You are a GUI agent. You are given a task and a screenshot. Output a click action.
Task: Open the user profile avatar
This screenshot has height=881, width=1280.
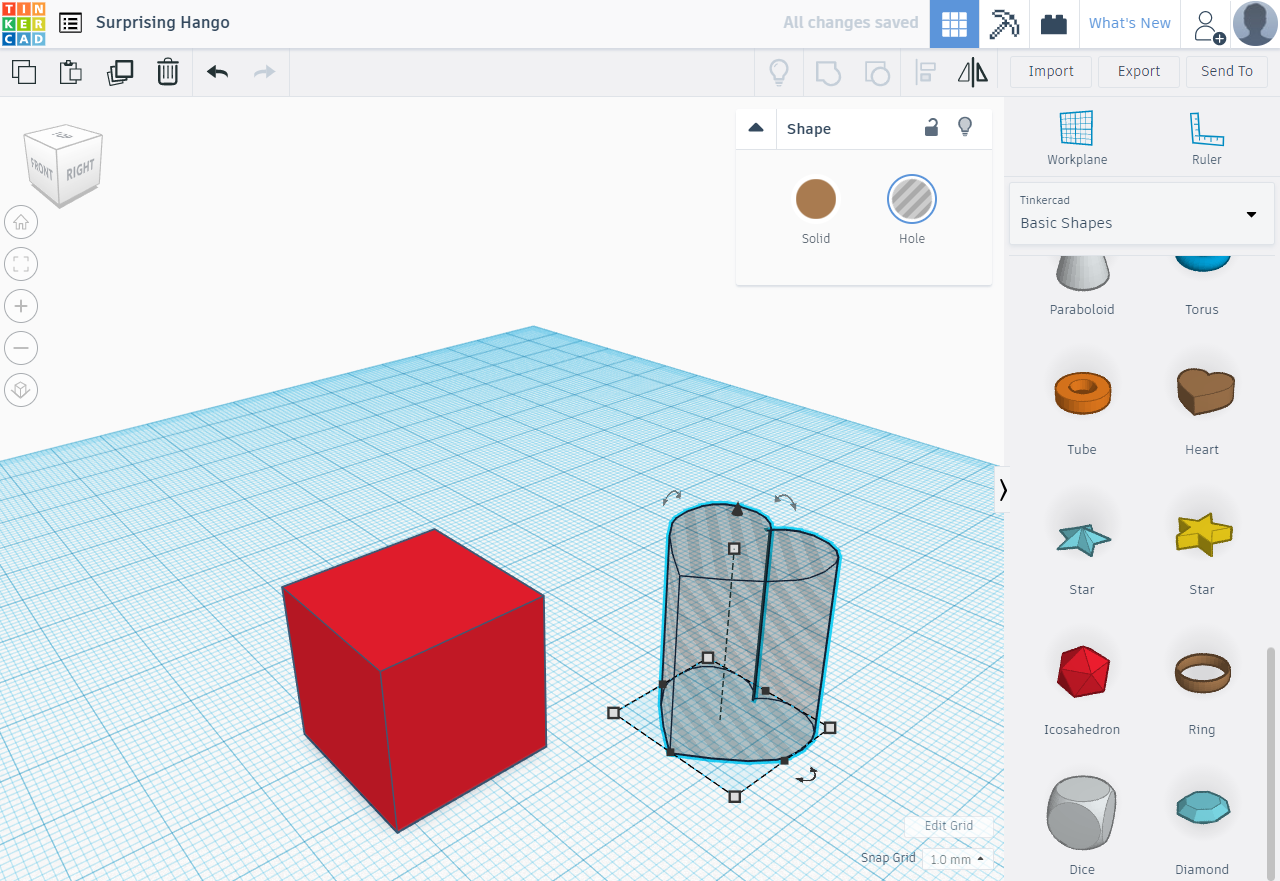tap(1255, 23)
